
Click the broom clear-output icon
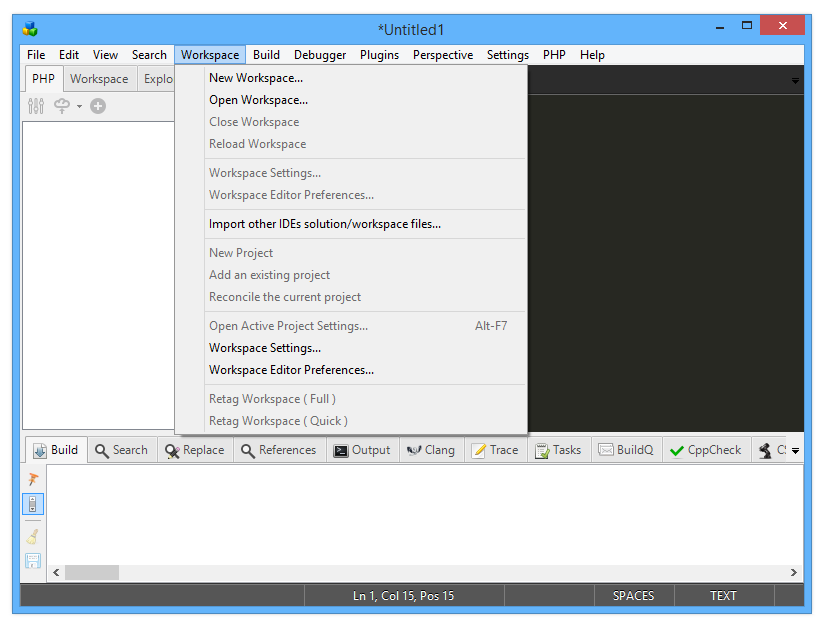pyautogui.click(x=33, y=537)
